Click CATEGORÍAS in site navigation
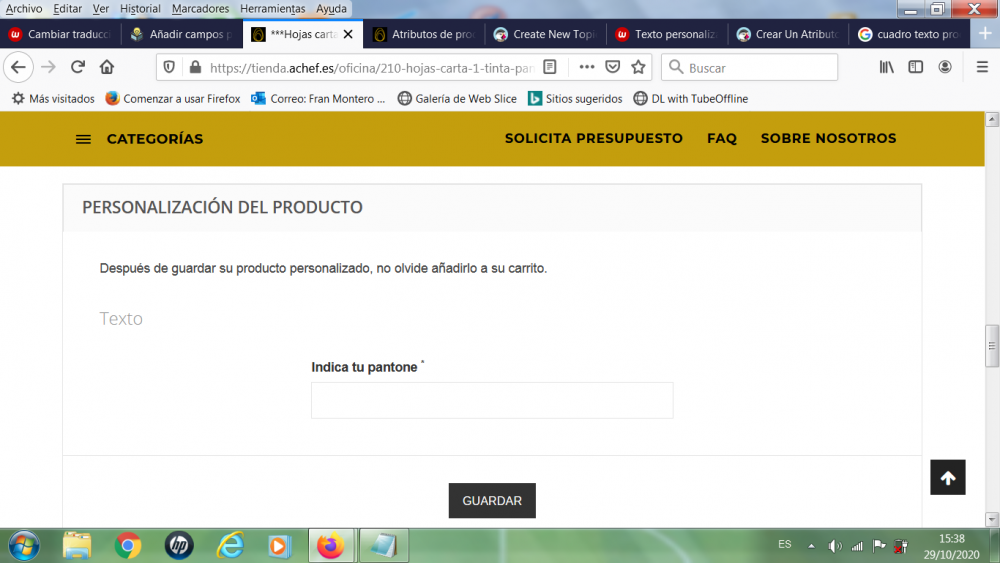Screen dimensions: 1000x563 [155, 139]
